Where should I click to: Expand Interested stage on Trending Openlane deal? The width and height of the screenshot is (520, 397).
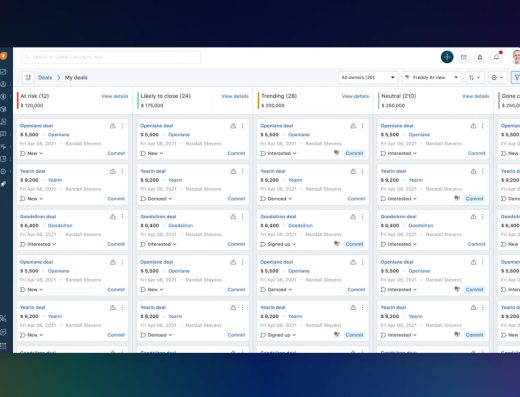[278, 153]
